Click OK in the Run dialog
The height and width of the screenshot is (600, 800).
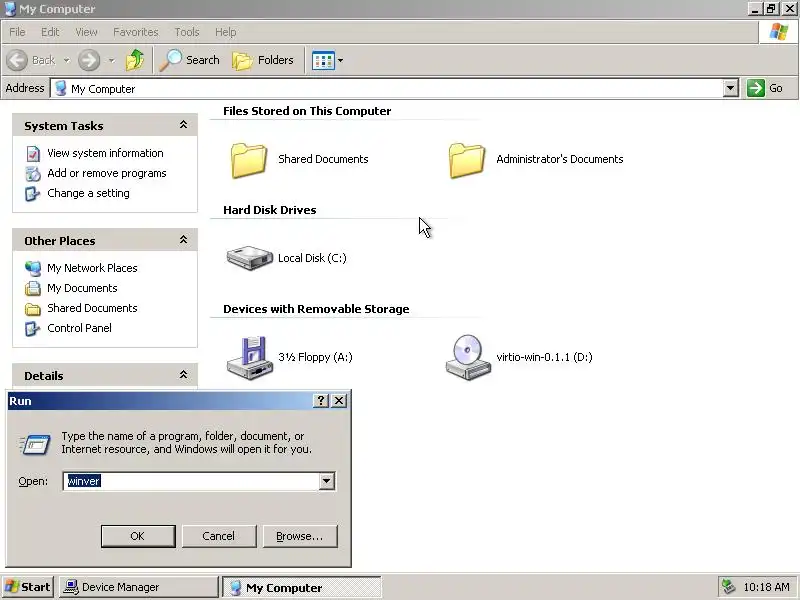point(138,536)
